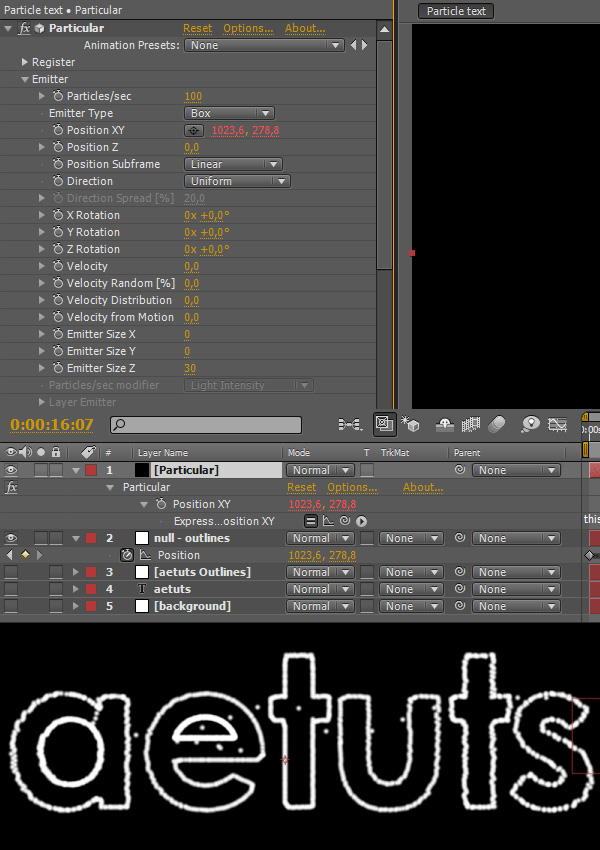Expand the Register group
The image size is (600, 850).
point(24,62)
